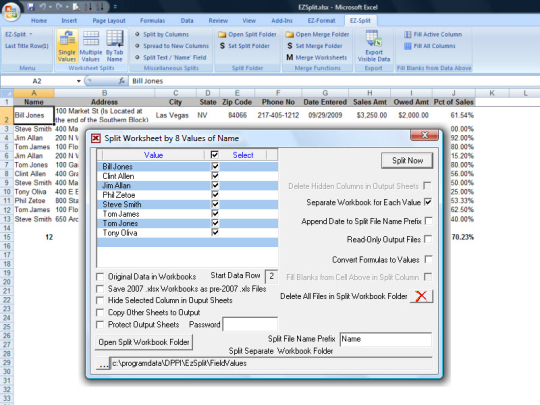Click the Value column header in dialog
540x405 pixels.
(x=154, y=155)
